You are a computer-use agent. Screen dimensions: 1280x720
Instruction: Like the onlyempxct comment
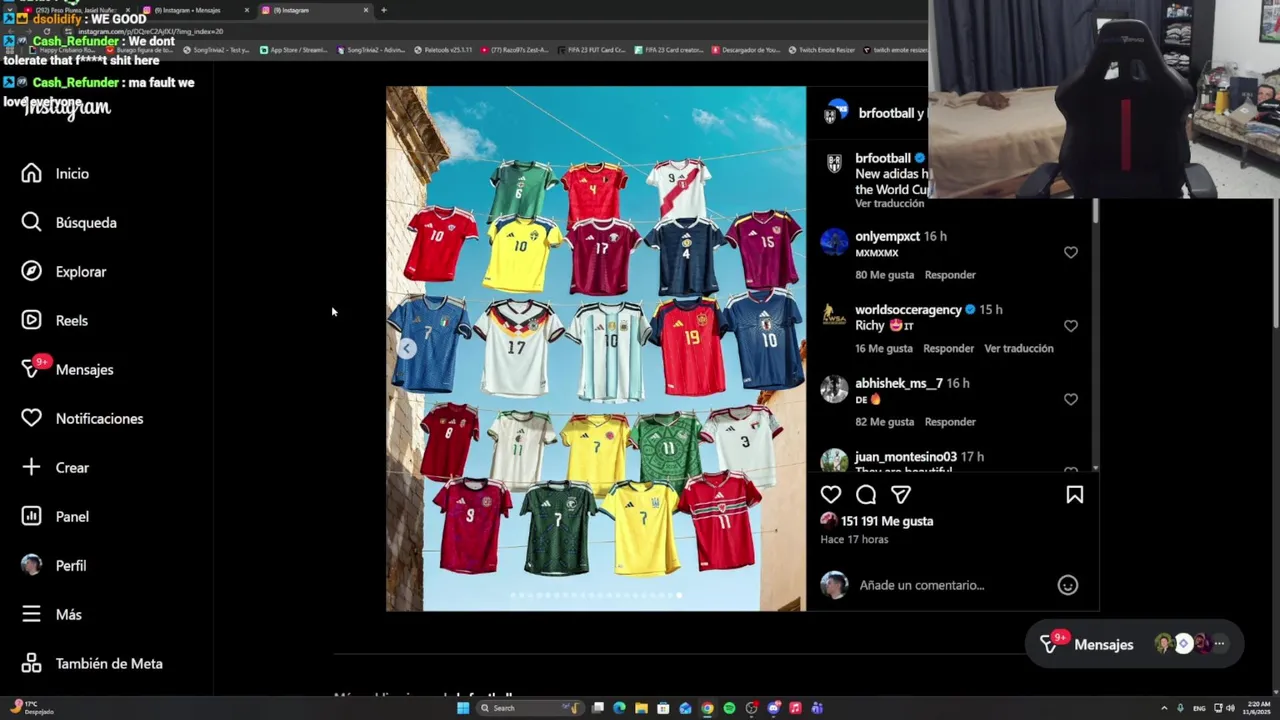pos(1071,253)
